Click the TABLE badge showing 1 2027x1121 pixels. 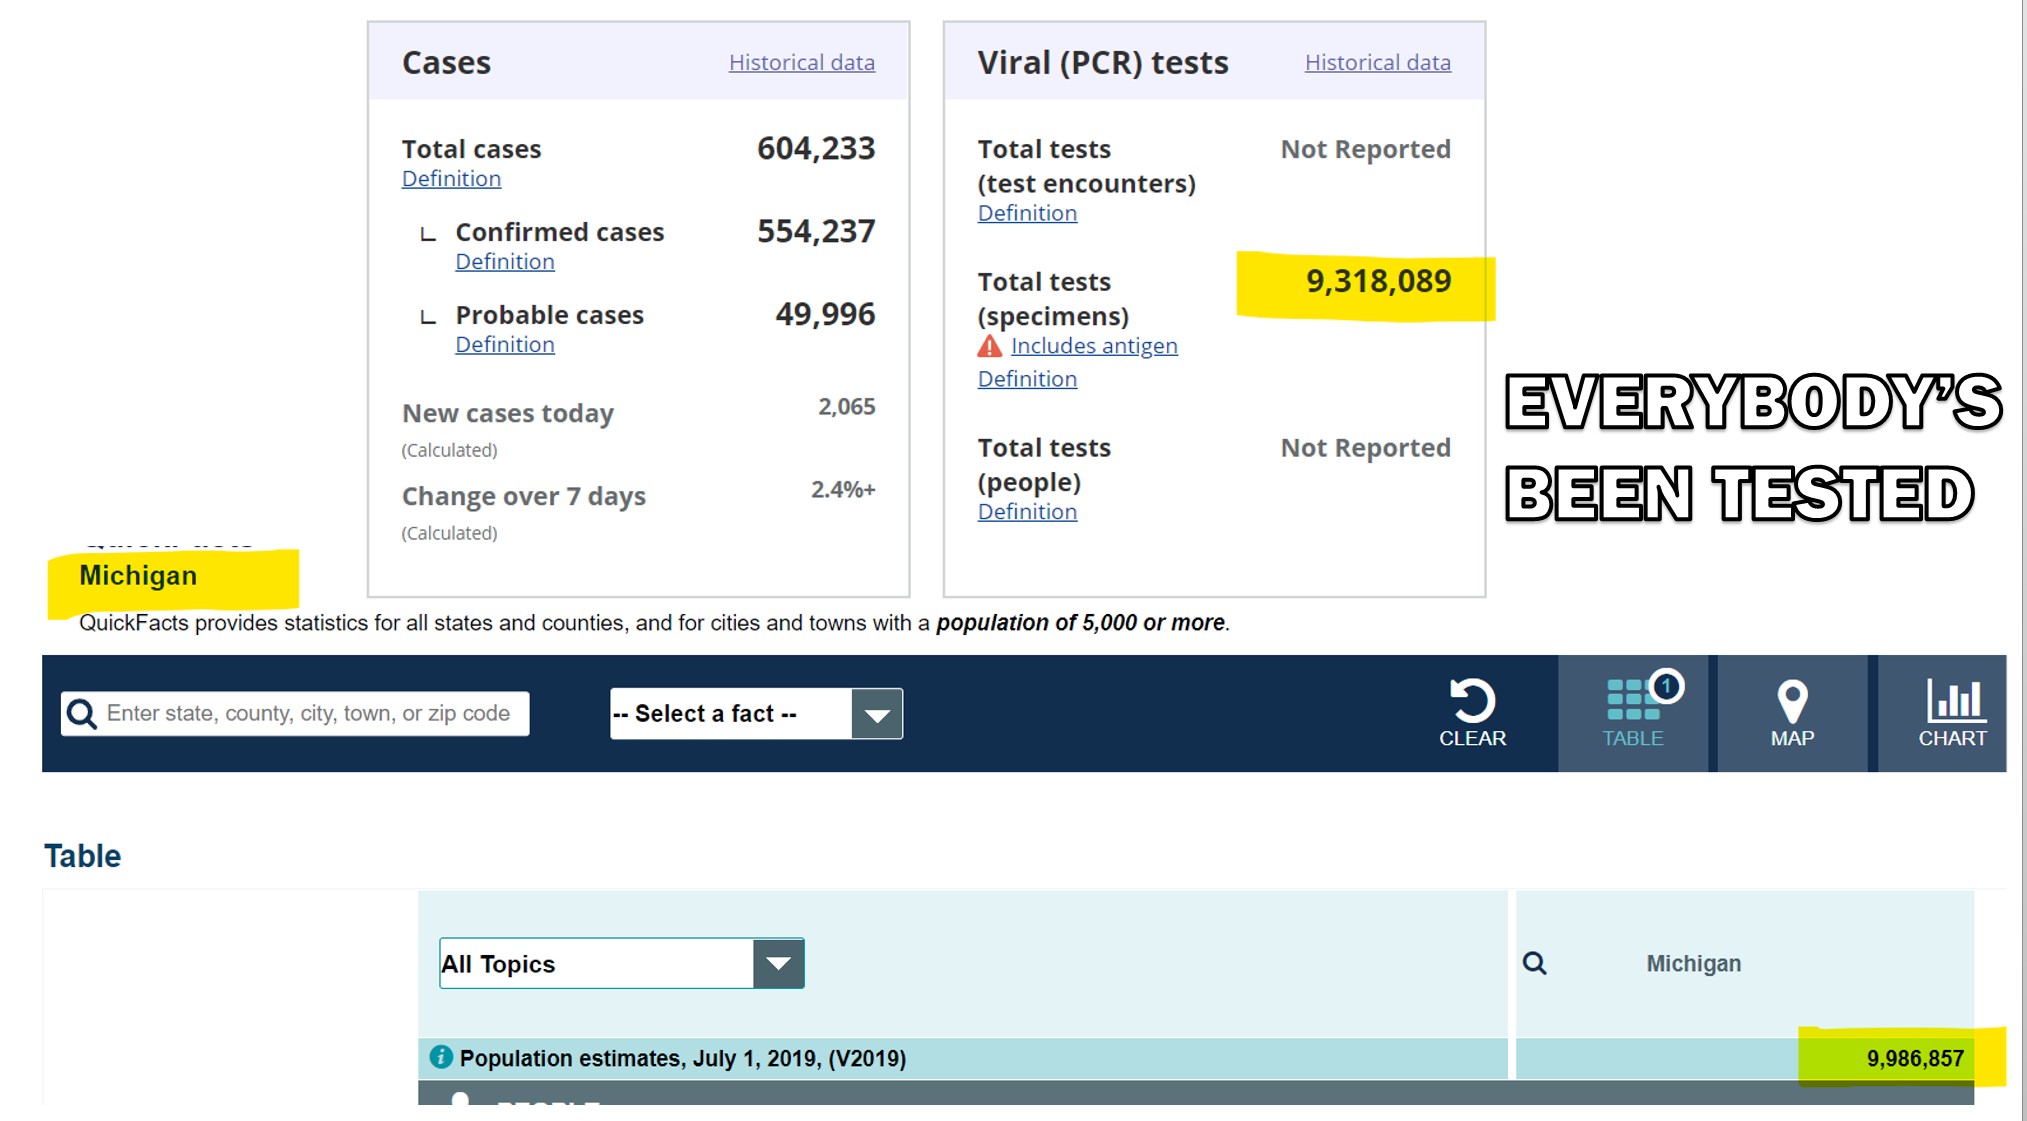(1666, 686)
